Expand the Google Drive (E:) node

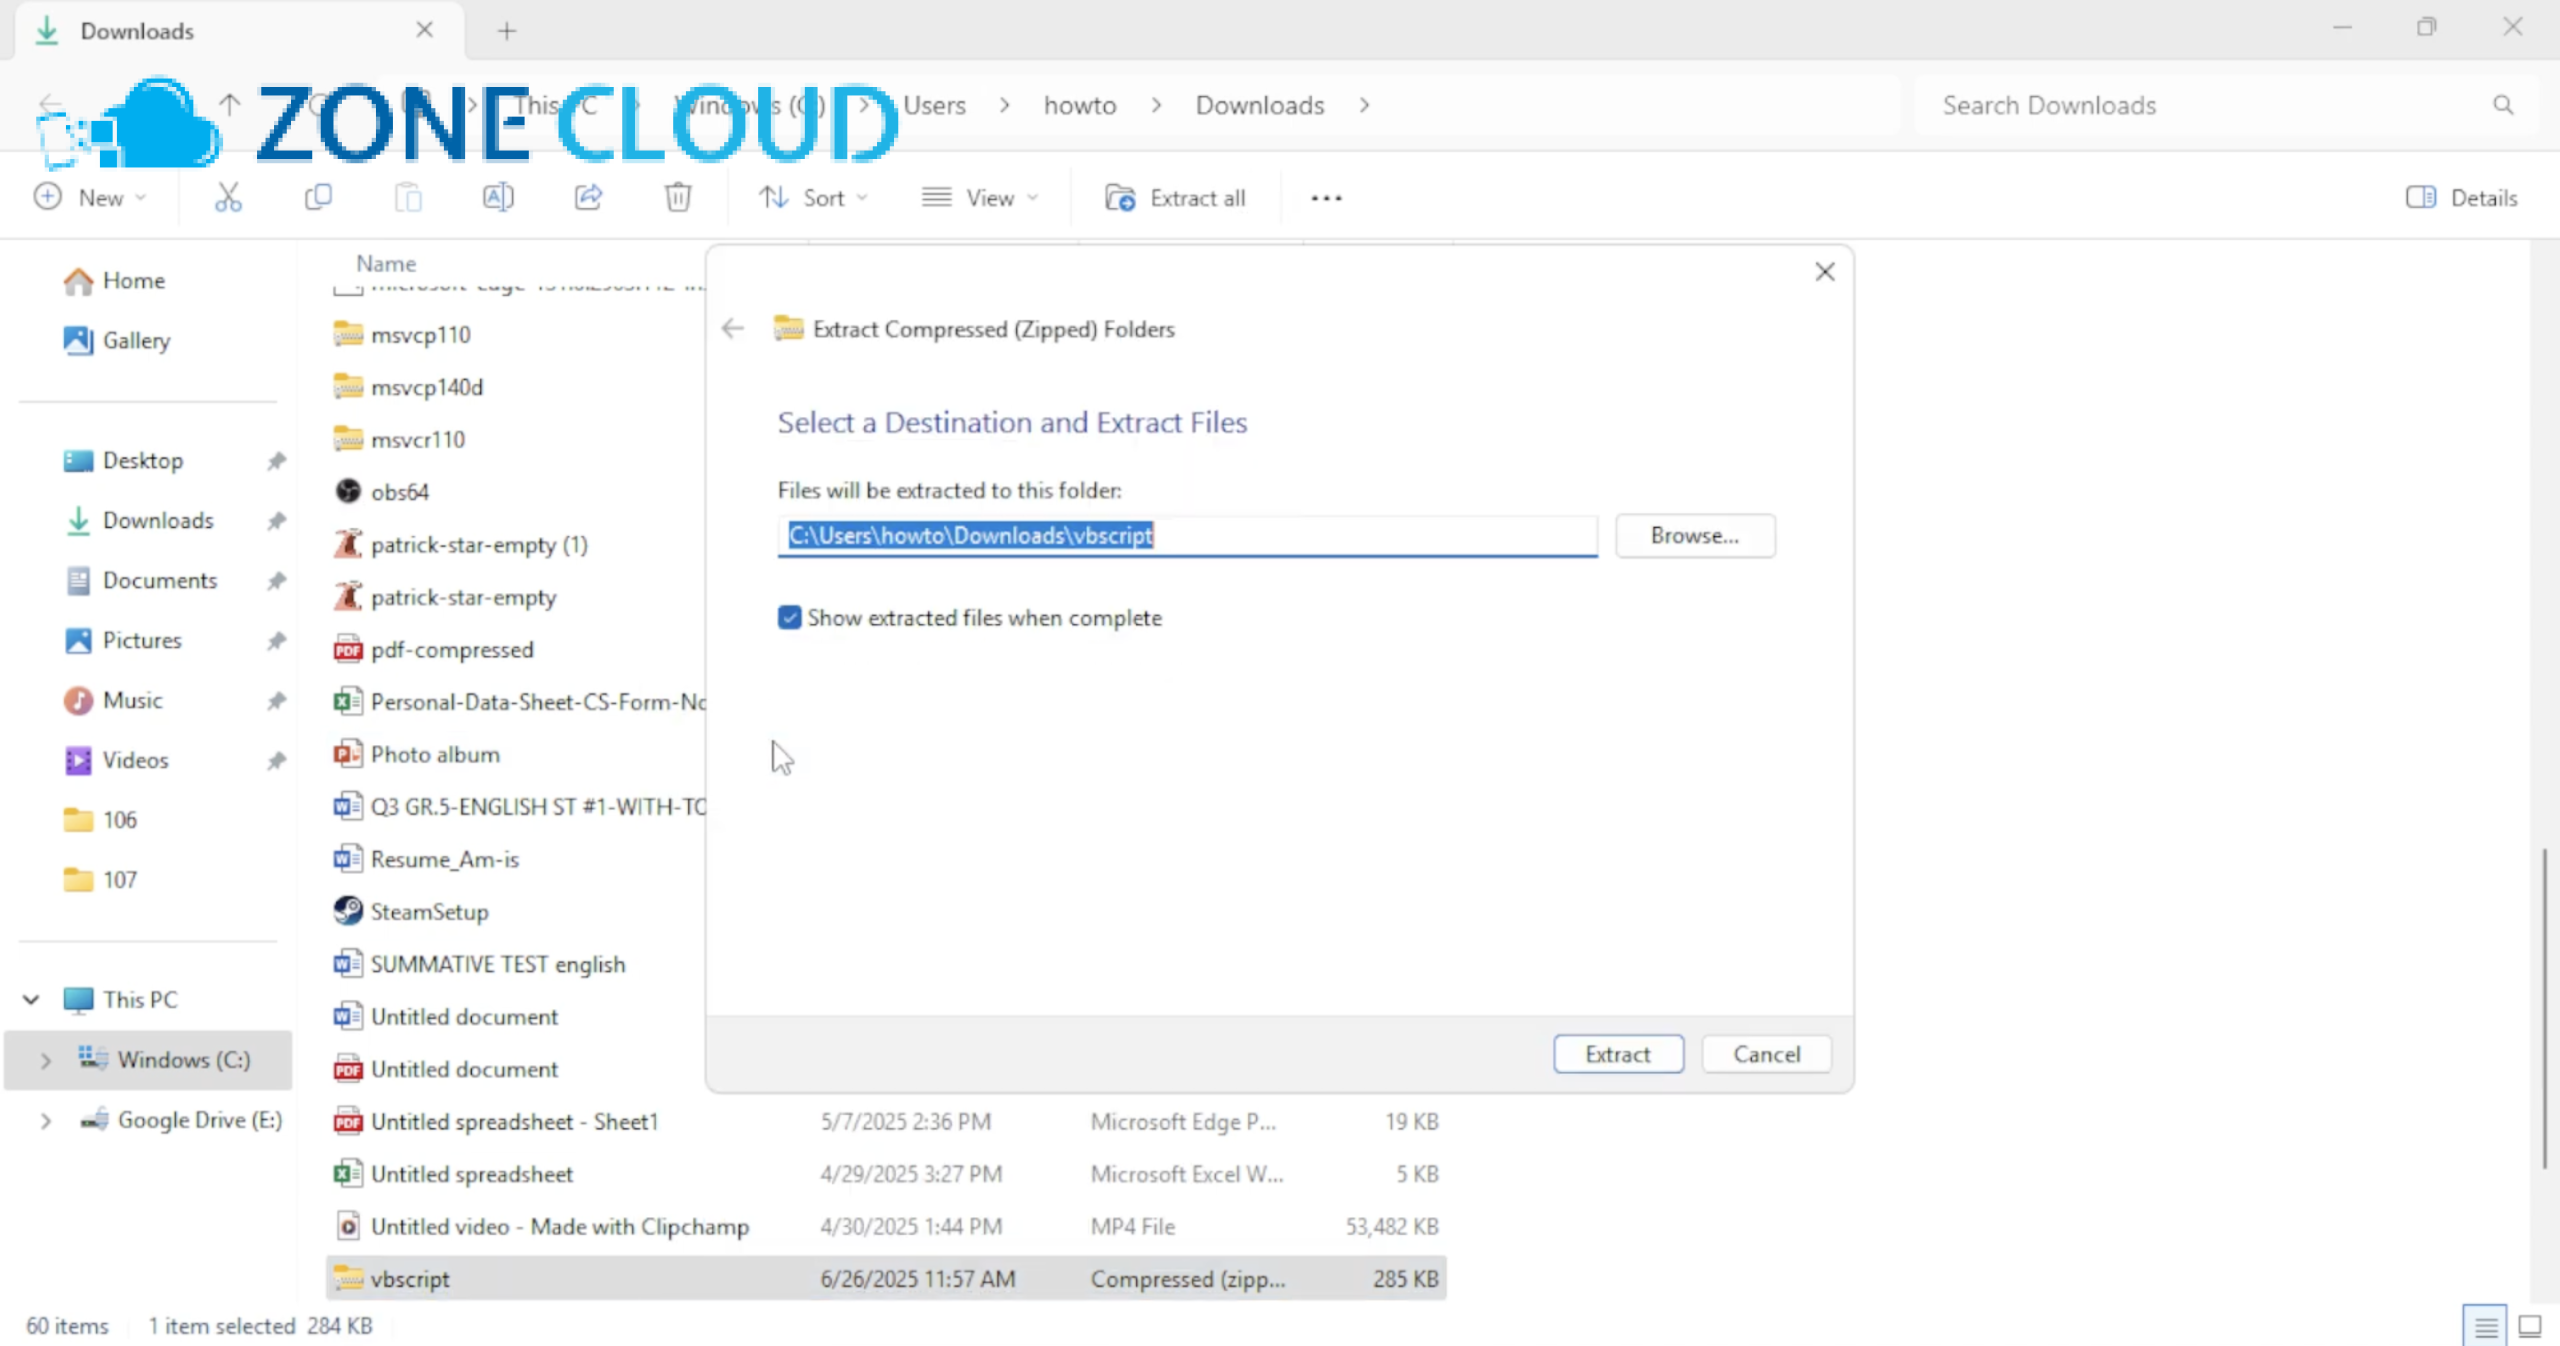pos(45,1121)
